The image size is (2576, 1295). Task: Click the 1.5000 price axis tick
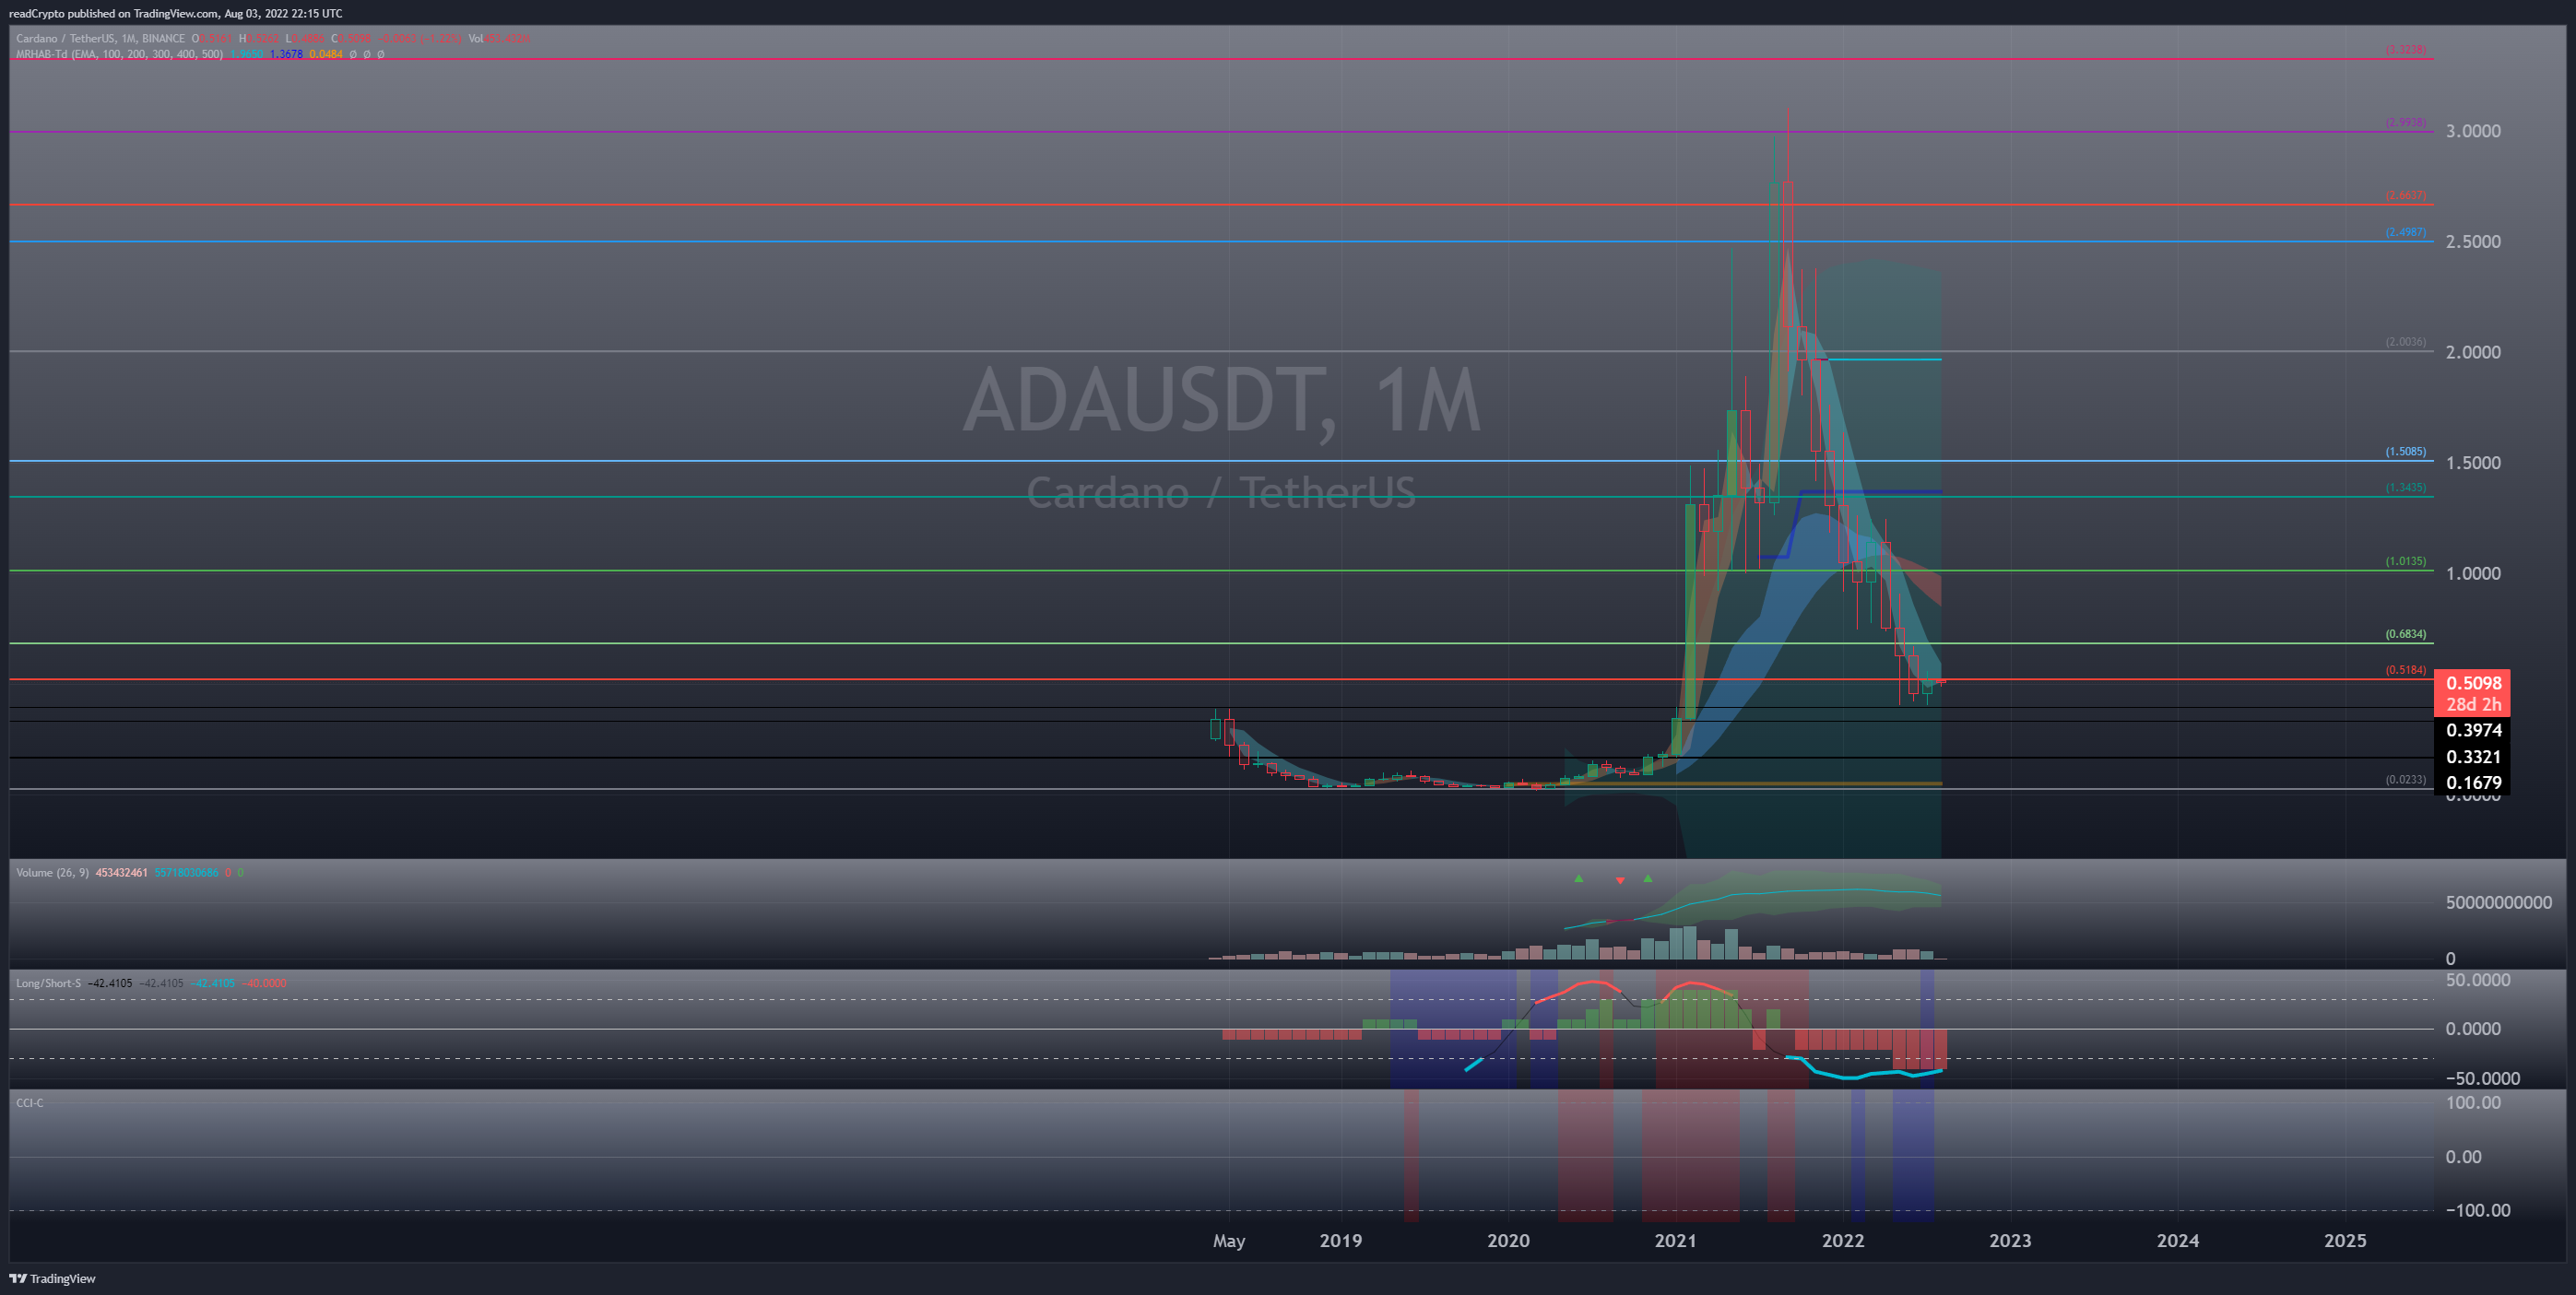(2473, 463)
